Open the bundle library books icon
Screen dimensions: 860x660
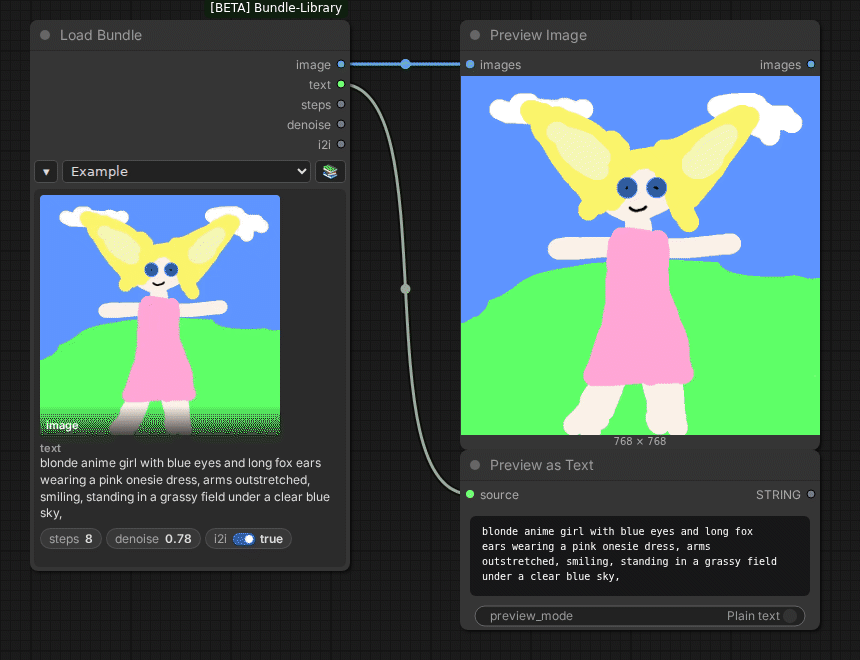(x=330, y=172)
